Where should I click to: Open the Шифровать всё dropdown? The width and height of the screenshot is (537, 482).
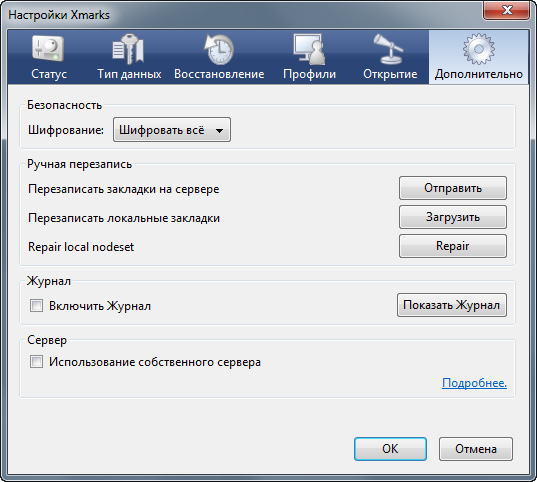click(x=172, y=130)
